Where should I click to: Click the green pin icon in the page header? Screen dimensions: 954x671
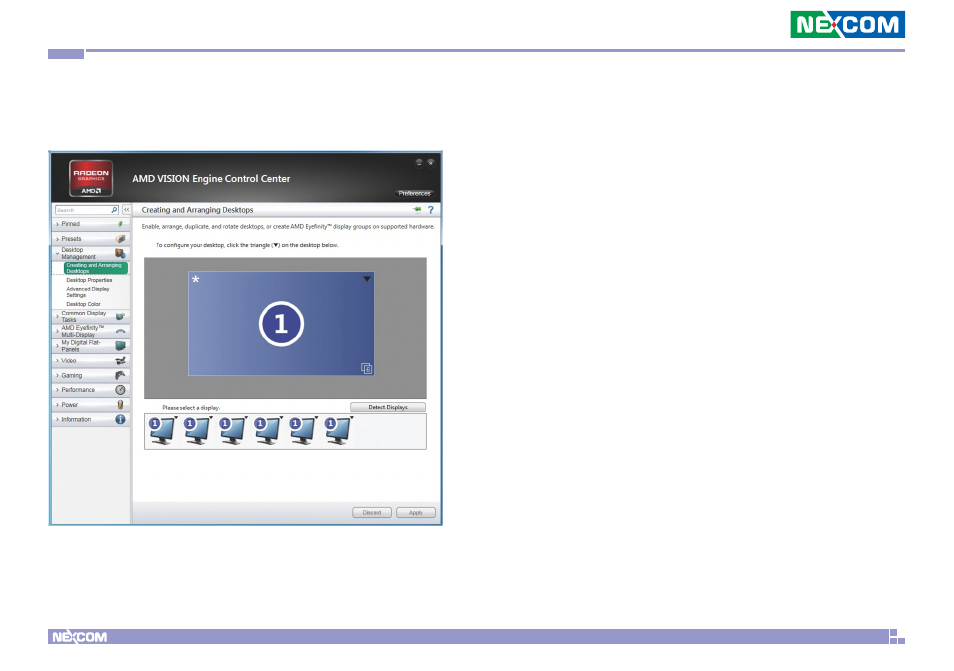(x=417, y=209)
